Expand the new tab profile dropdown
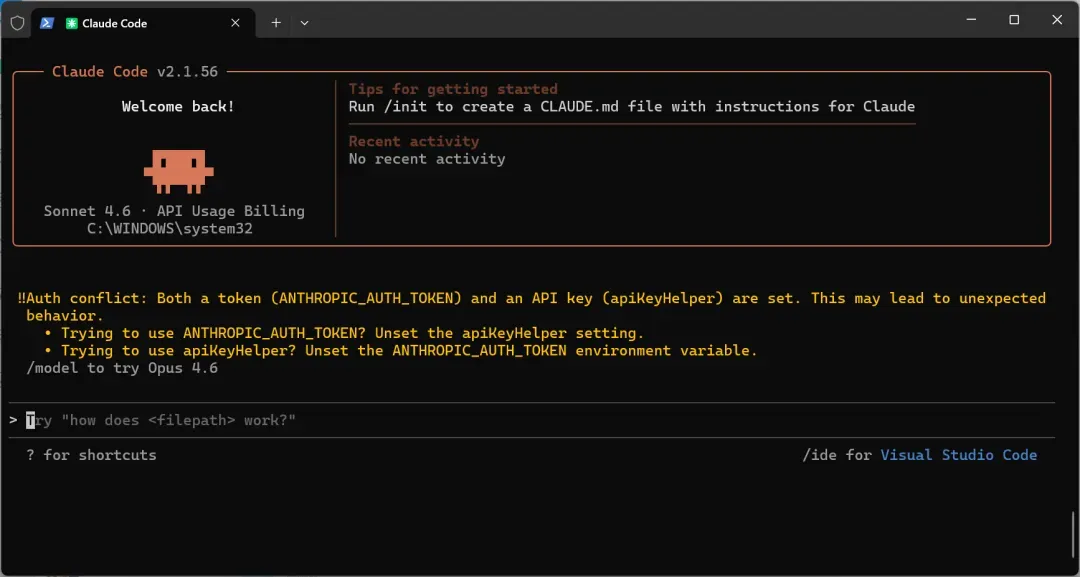The width and height of the screenshot is (1080, 577). point(305,23)
